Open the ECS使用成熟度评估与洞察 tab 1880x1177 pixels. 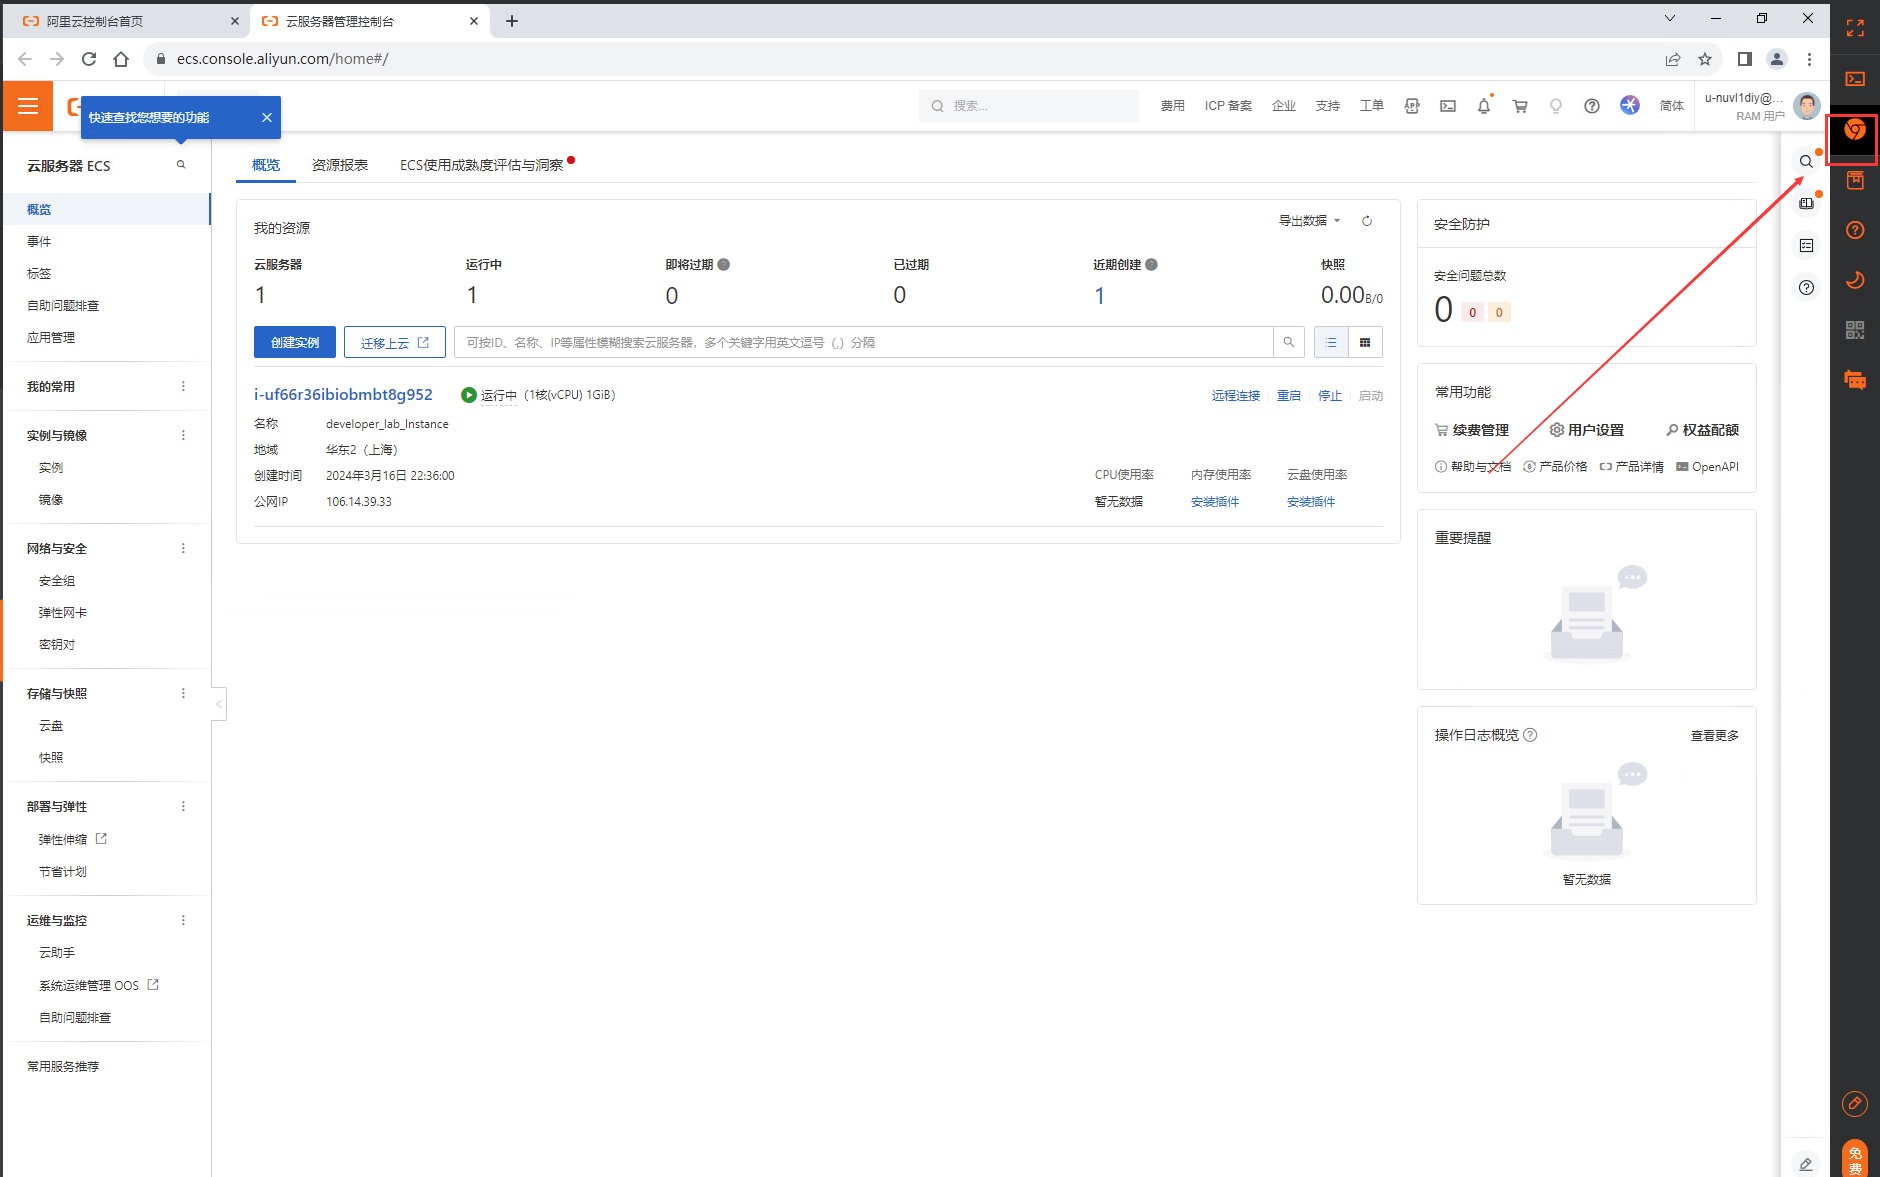pyautogui.click(x=481, y=165)
